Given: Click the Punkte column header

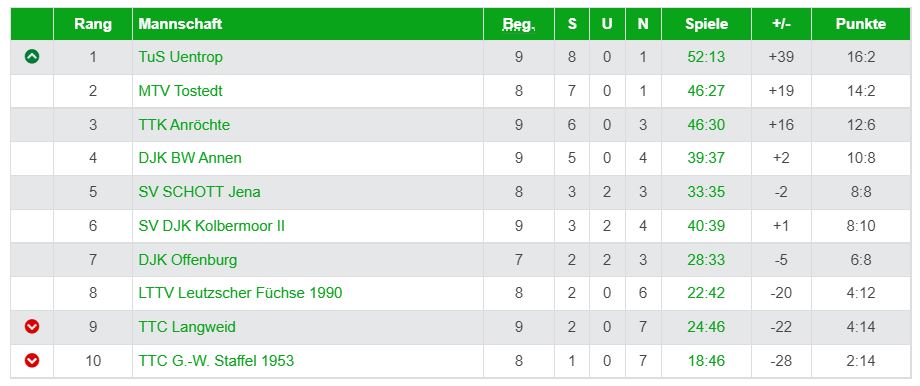Looking at the screenshot, I should pos(861,24).
